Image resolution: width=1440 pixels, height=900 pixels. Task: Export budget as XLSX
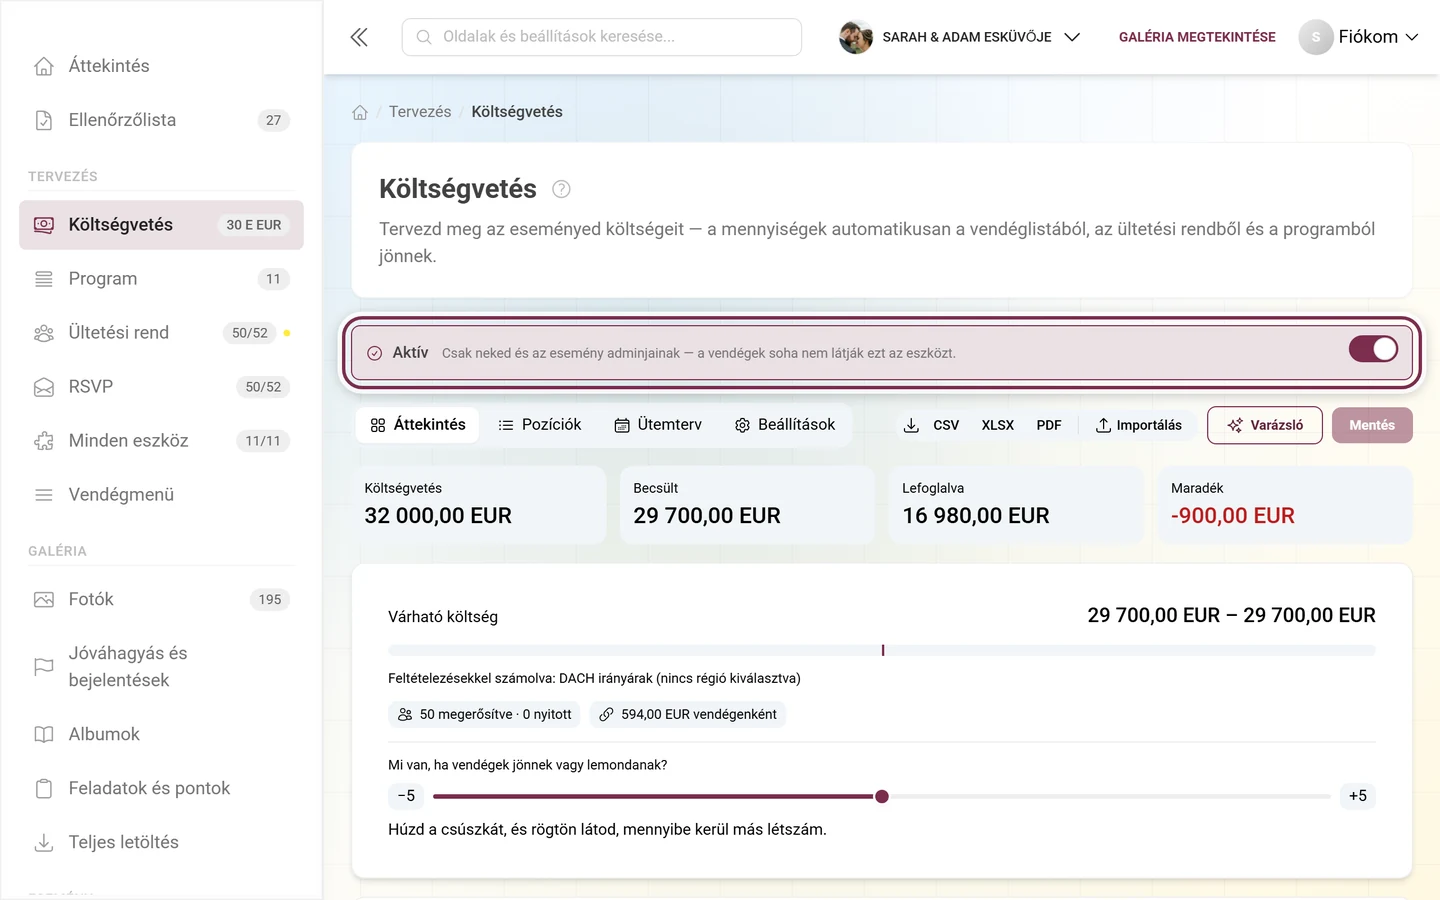998,425
